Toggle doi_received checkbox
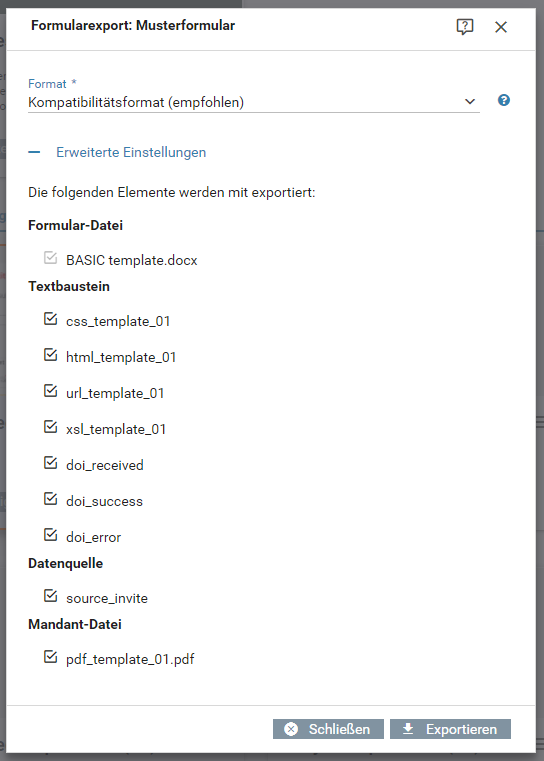Image resolution: width=544 pixels, height=761 pixels. coord(50,462)
